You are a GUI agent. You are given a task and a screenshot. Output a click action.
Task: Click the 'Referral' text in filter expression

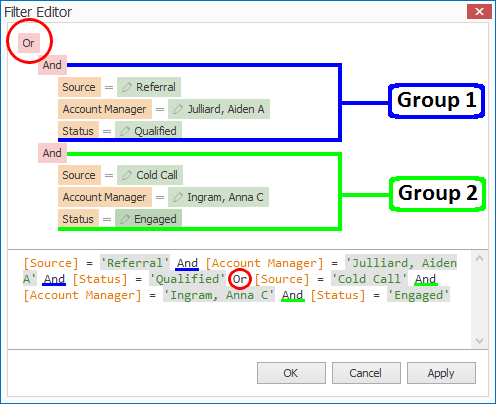click(x=135, y=263)
